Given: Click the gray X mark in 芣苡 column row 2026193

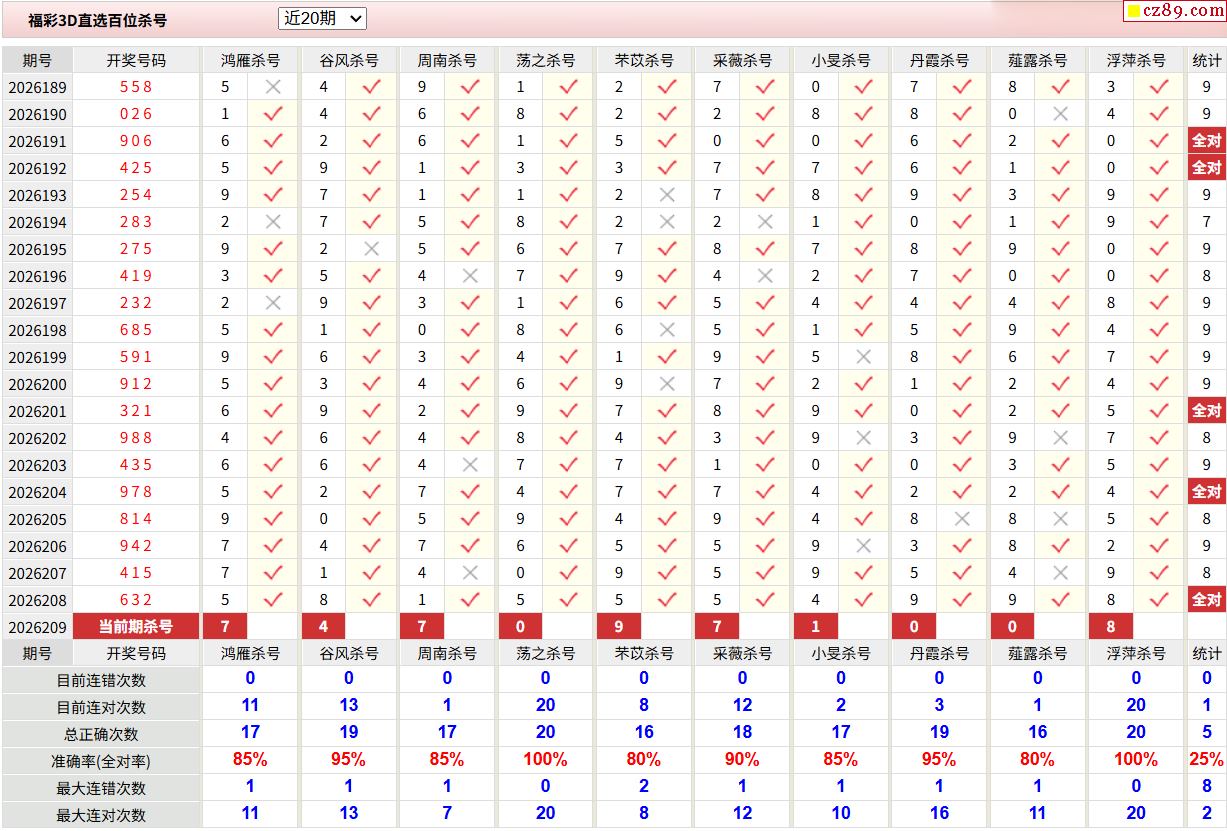Looking at the screenshot, I should (x=667, y=195).
